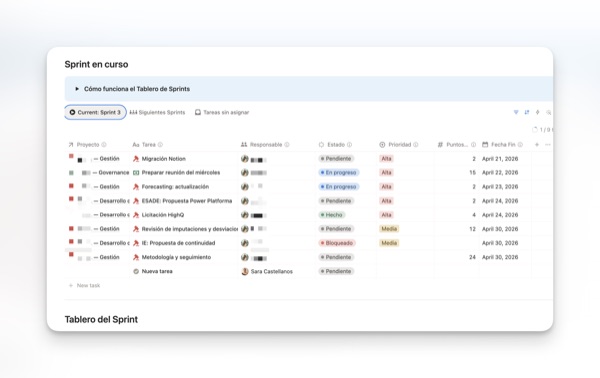Screen dimensions: 600x378
Task: Click the April 23, 2026 date cell
Action: [500, 187]
